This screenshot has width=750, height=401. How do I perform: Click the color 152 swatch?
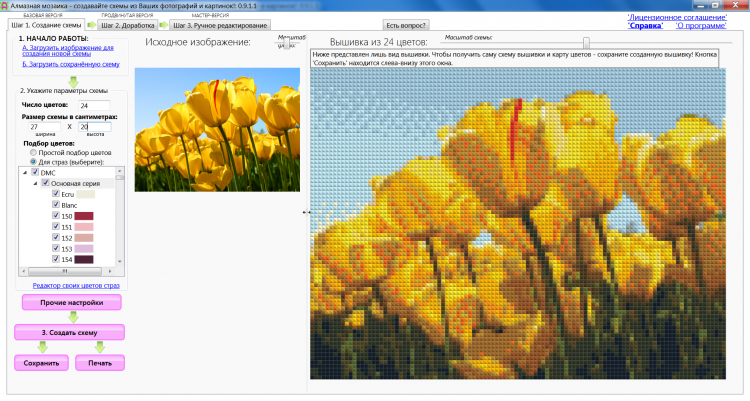84,238
